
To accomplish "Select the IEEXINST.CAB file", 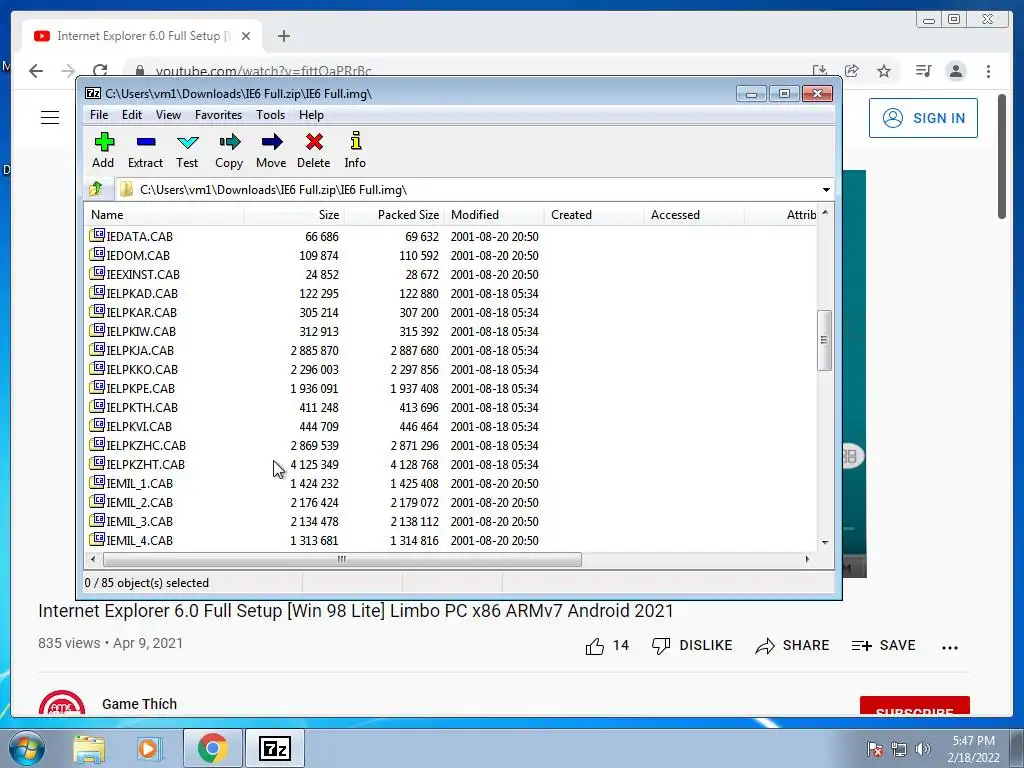I will point(135,274).
